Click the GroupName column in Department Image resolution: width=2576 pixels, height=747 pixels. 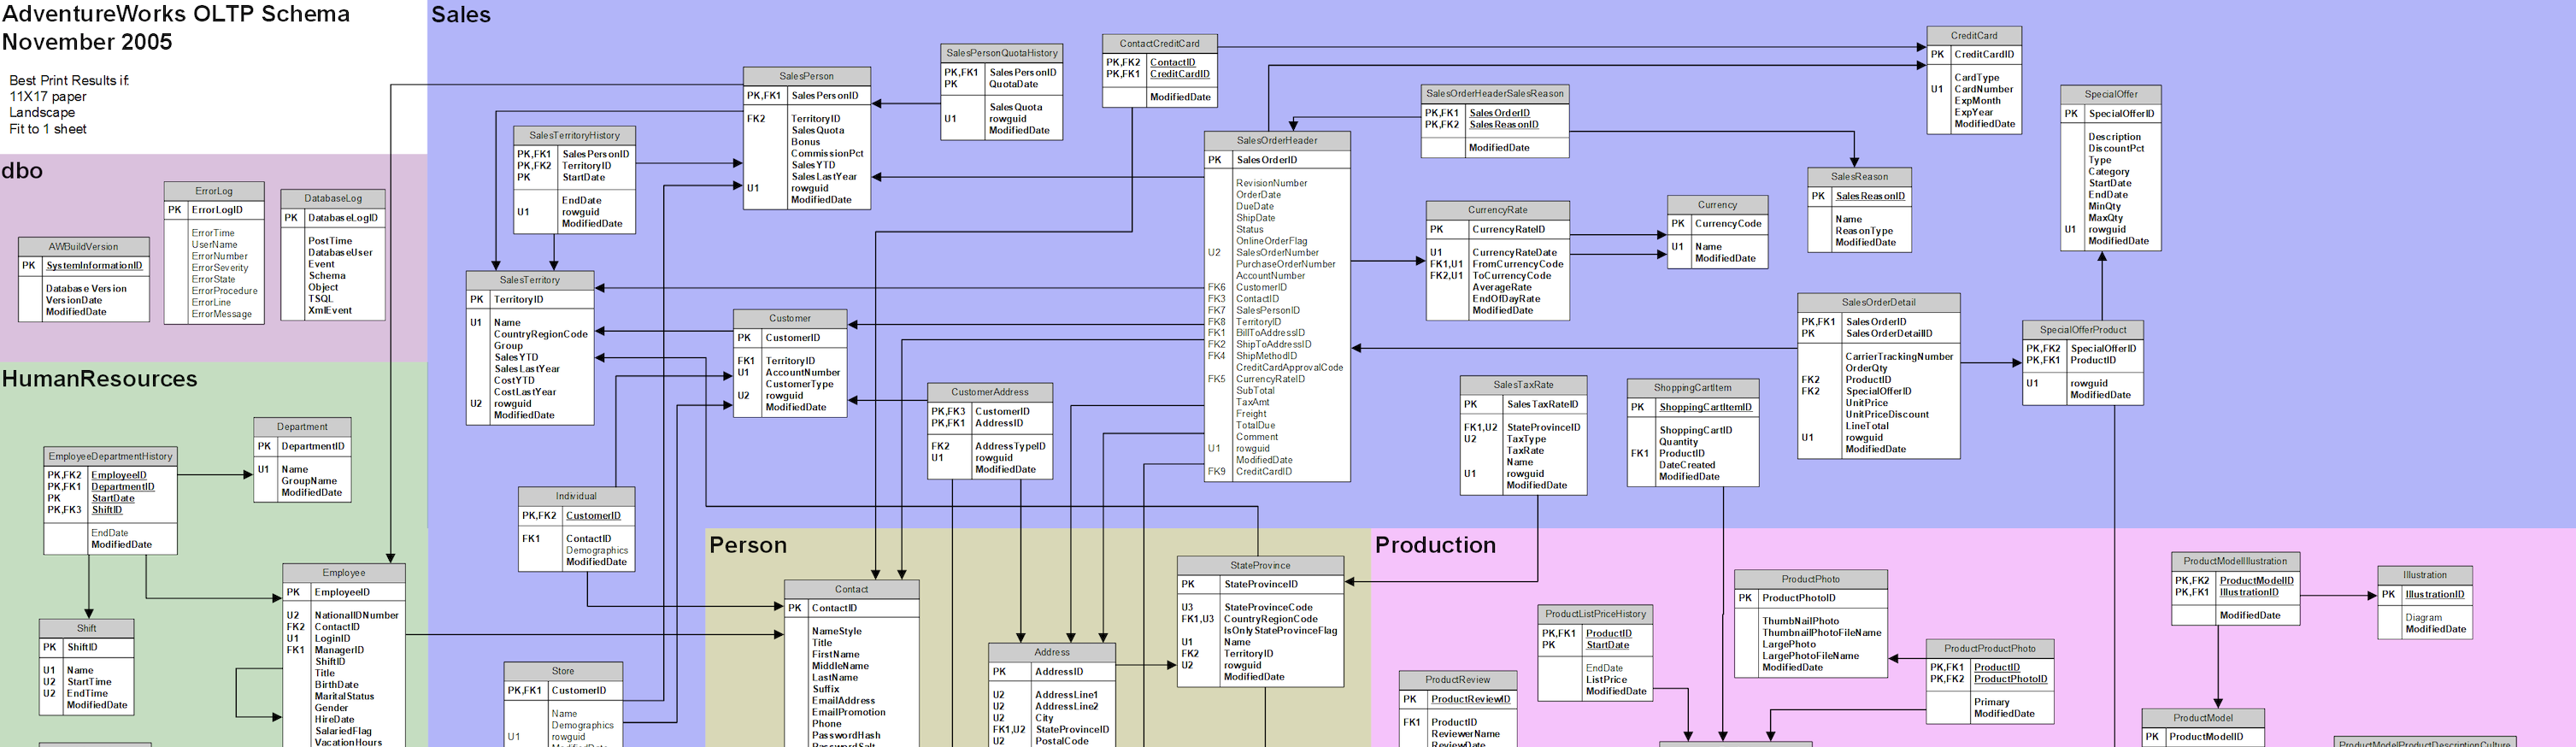pyautogui.click(x=309, y=481)
